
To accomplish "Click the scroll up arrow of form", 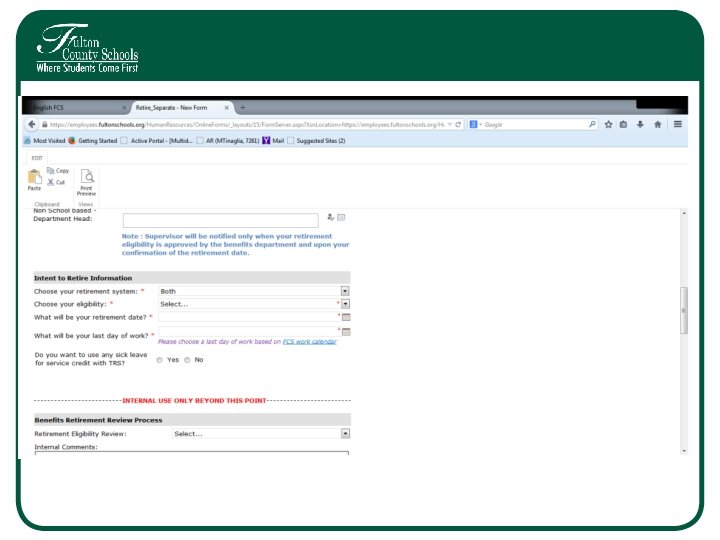I will click(x=684, y=214).
